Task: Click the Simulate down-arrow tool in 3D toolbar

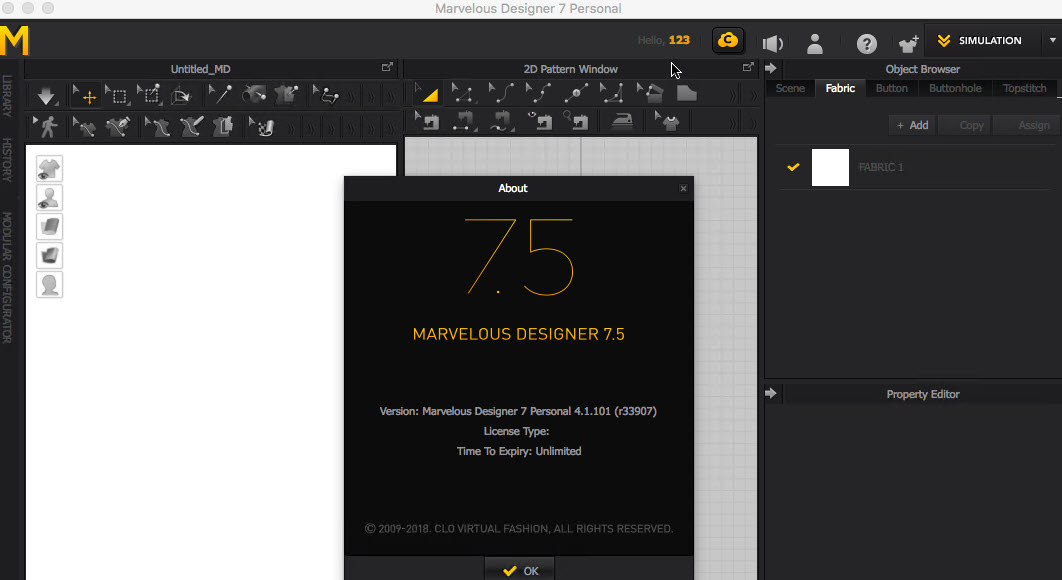Action: [x=46, y=96]
